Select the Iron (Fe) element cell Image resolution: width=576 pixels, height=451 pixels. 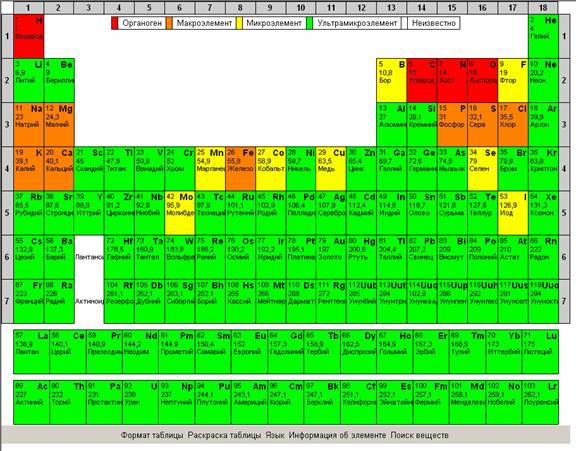point(241,169)
